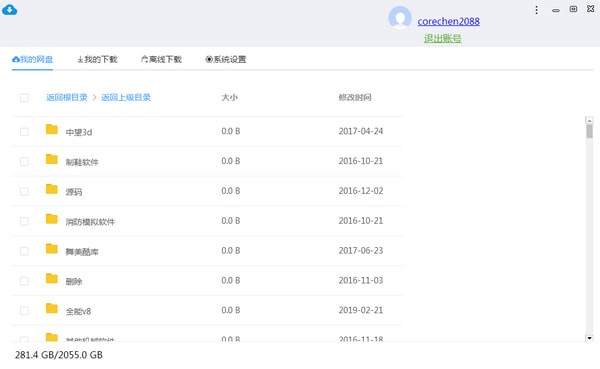The image size is (600, 369).
Task: Click the blue cloud download app logo
Action: pos(10,10)
